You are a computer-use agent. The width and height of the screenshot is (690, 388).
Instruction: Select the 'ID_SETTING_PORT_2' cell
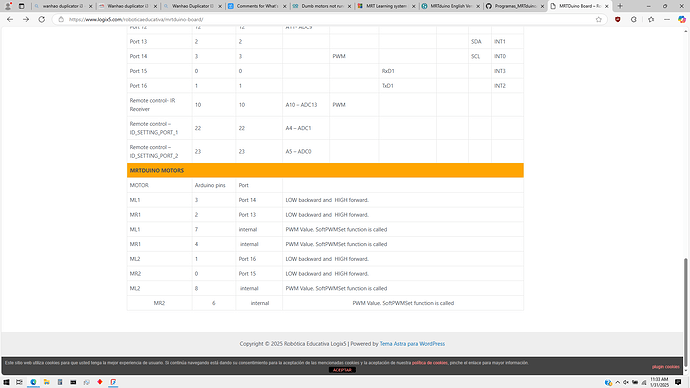point(159,151)
